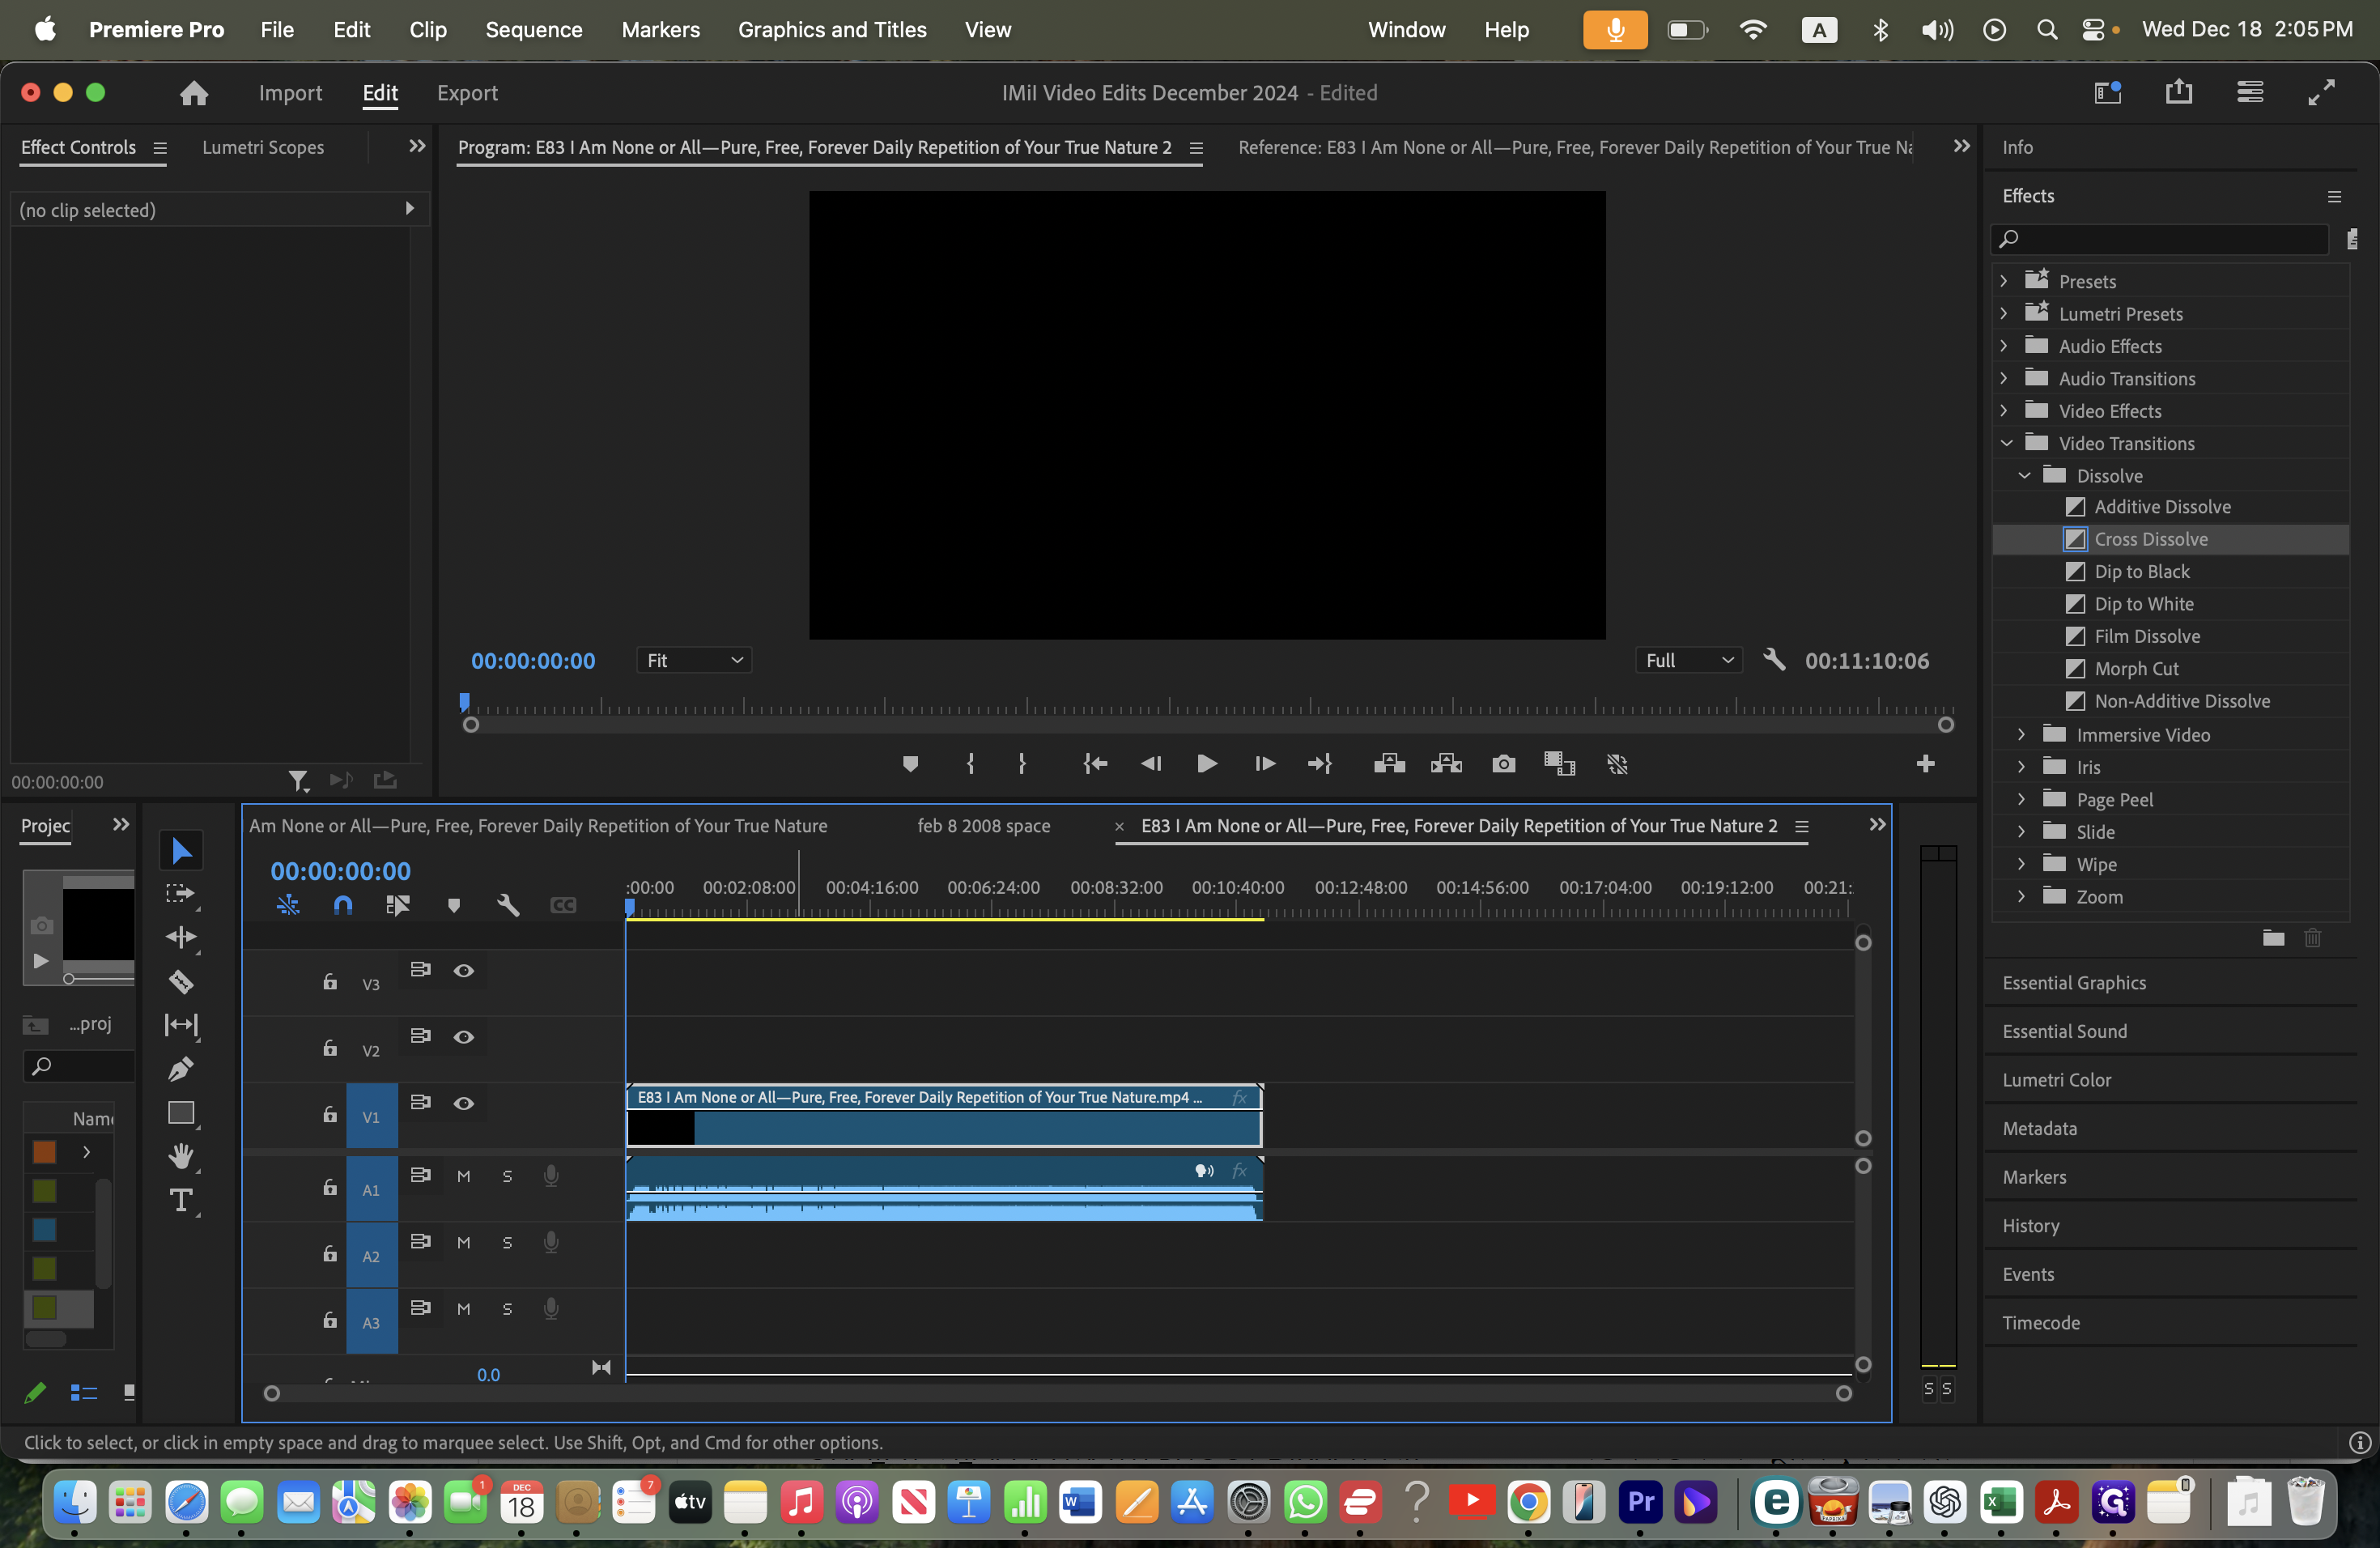Click Go to Out point button

[1320, 764]
